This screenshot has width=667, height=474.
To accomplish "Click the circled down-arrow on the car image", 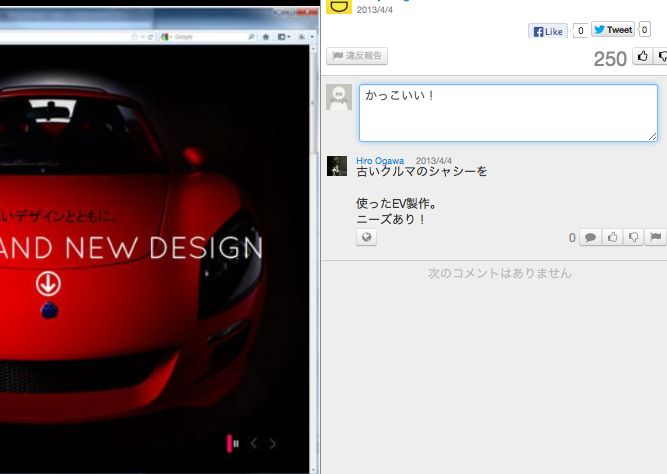I will [48, 284].
